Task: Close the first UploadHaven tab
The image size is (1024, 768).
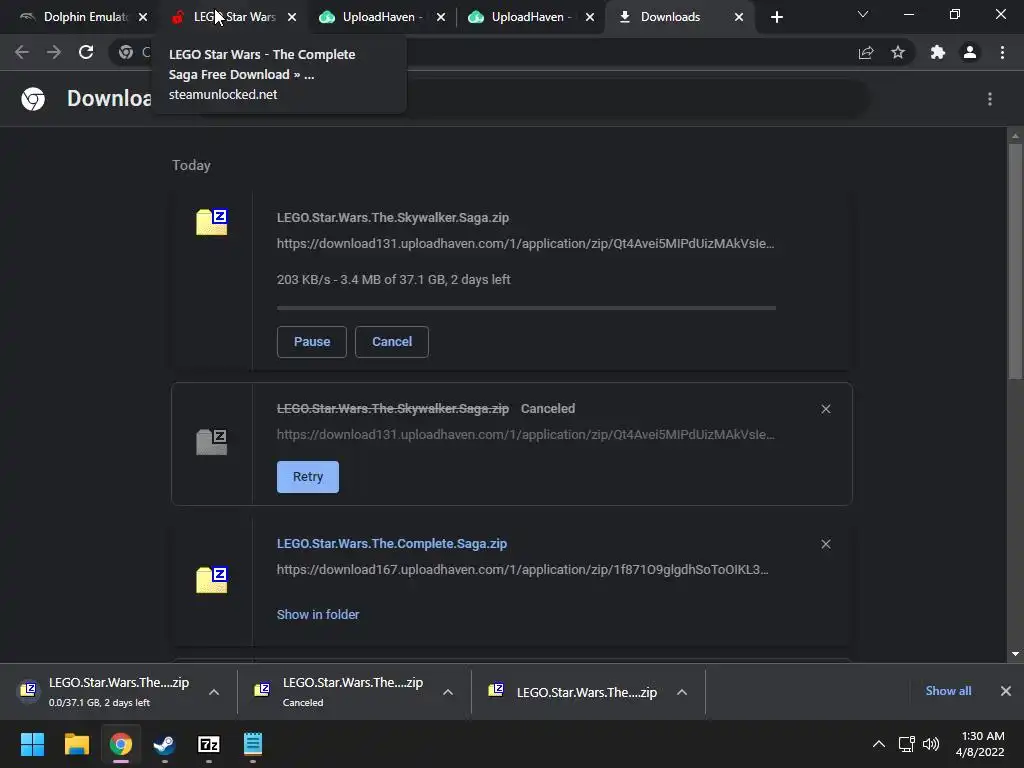Action: [441, 17]
